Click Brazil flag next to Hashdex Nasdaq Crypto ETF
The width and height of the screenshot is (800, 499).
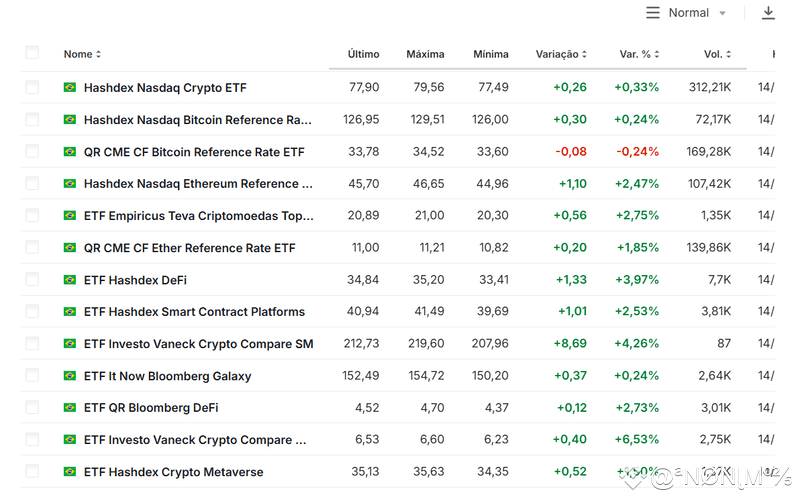[70, 88]
